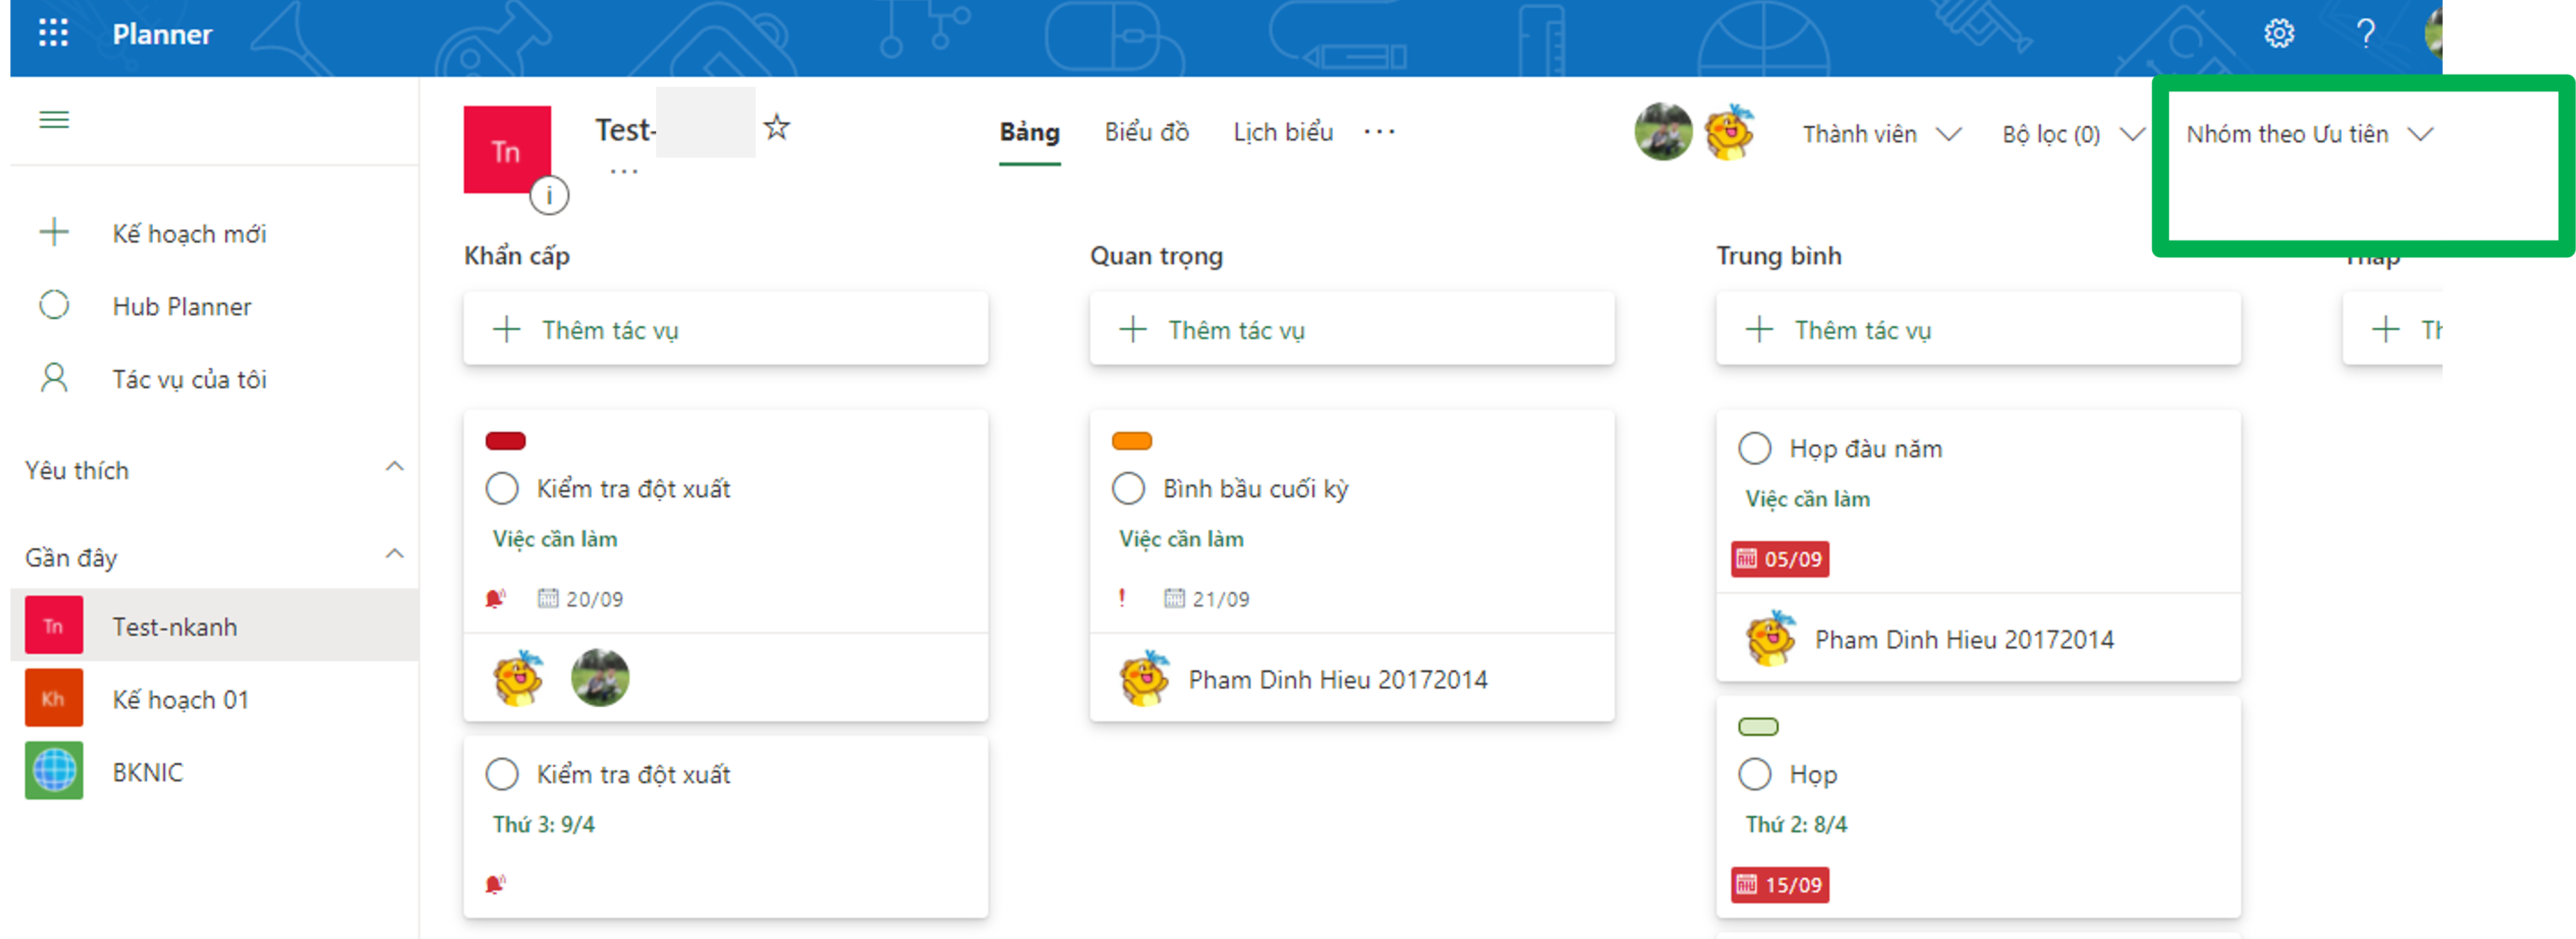Image resolution: width=2576 pixels, height=939 pixels.
Task: Complete the Họp đầu năm task circle
Action: click(1754, 449)
